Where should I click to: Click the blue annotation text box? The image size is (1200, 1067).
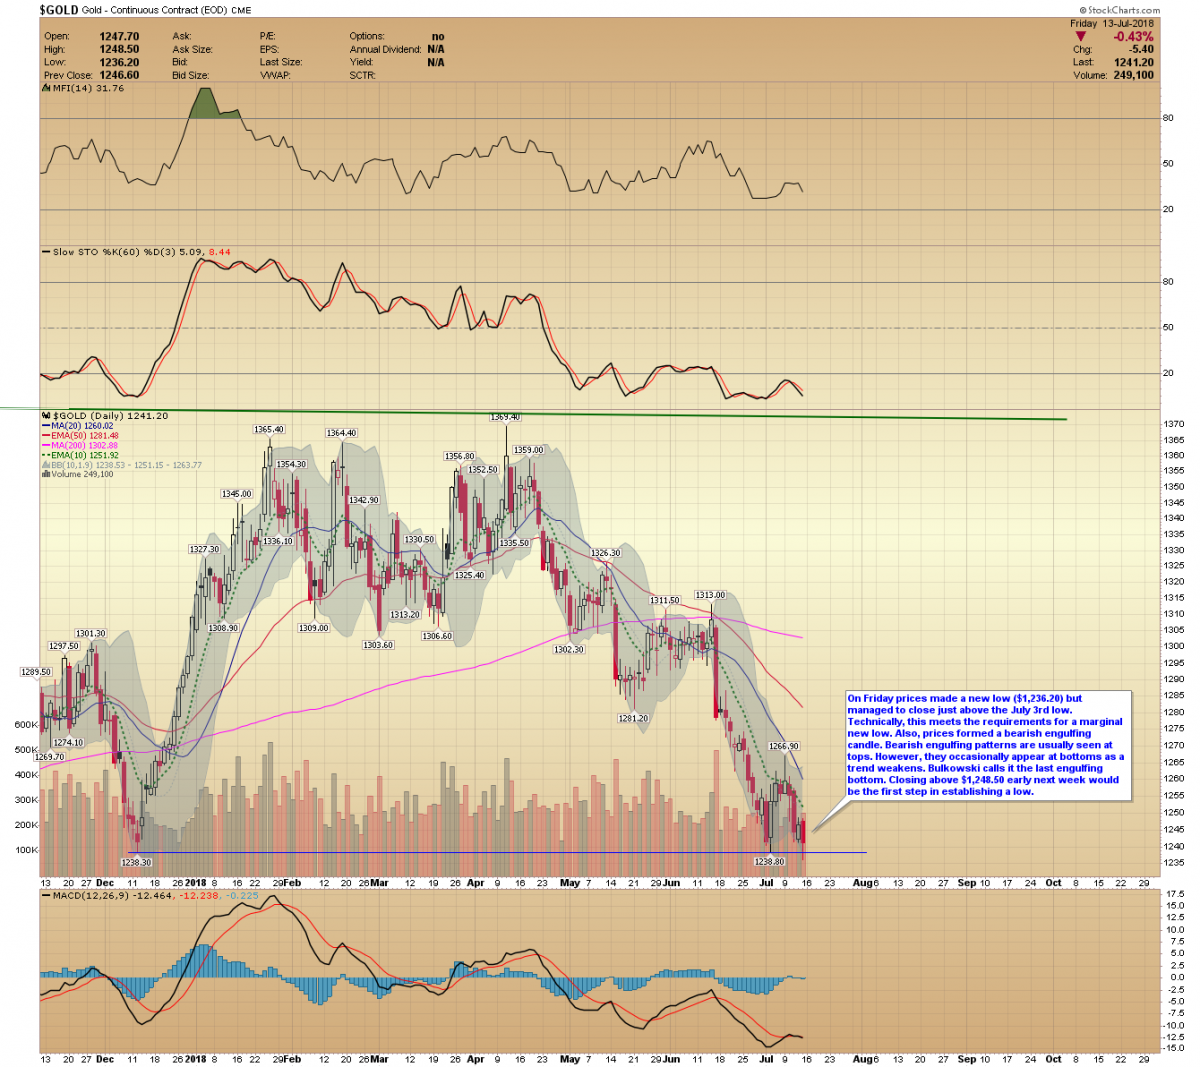coord(988,745)
